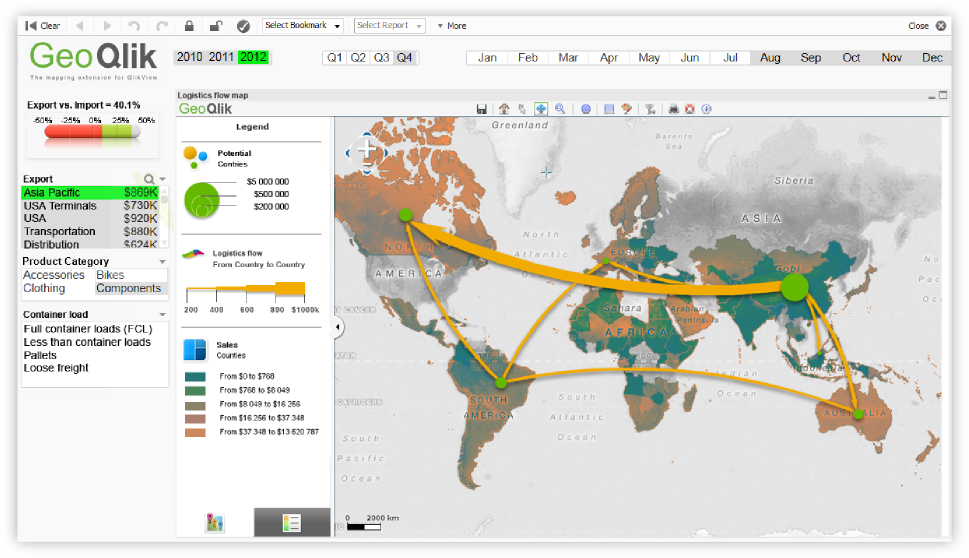The image size is (969, 558).
Task: Print the map via printer icon
Action: [x=674, y=109]
